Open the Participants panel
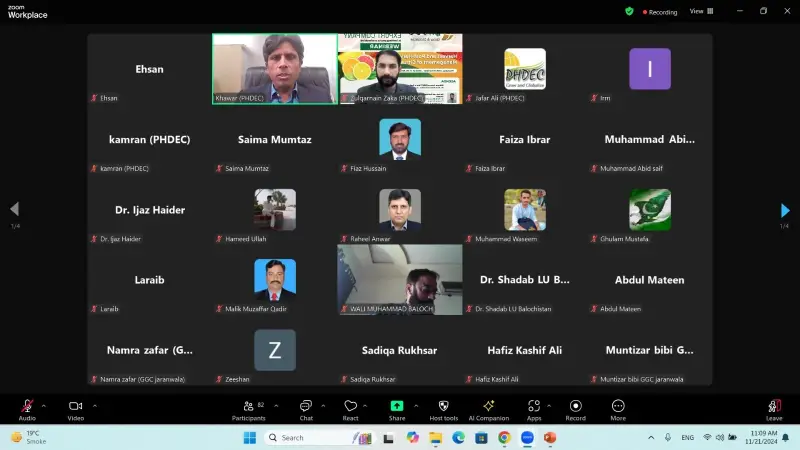The width and height of the screenshot is (800, 450). (x=247, y=407)
